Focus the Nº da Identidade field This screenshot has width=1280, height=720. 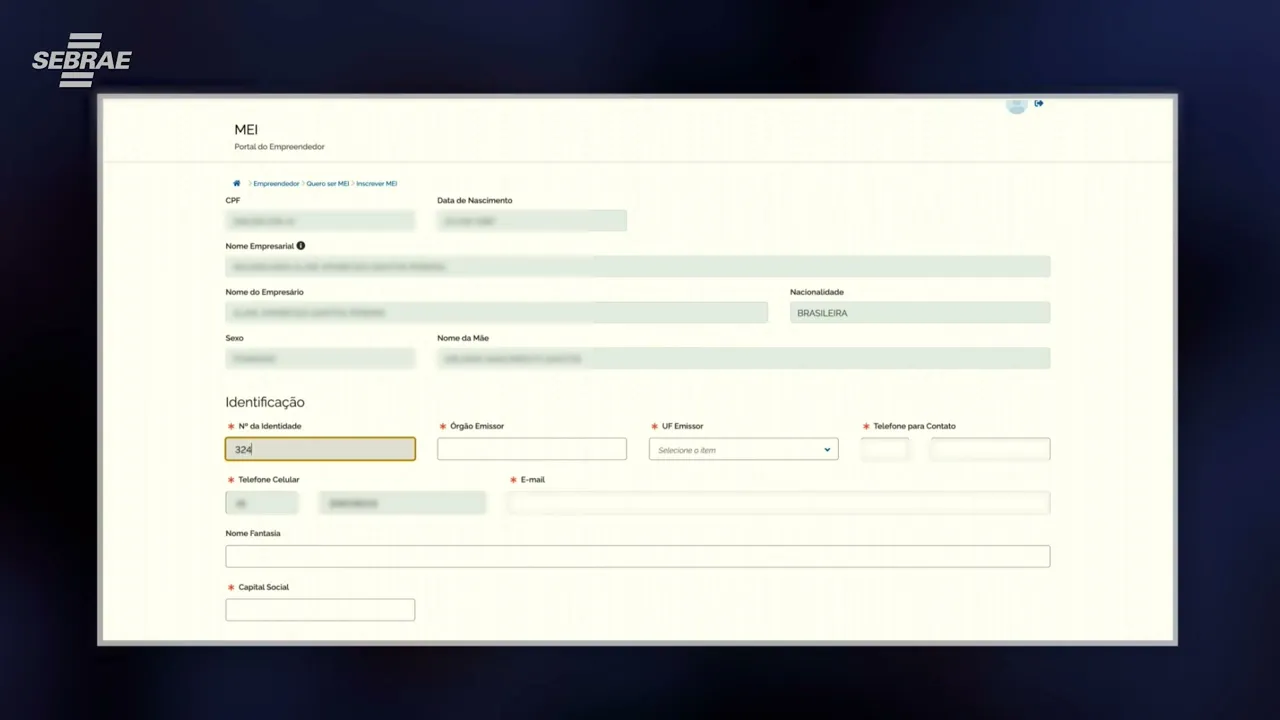320,449
